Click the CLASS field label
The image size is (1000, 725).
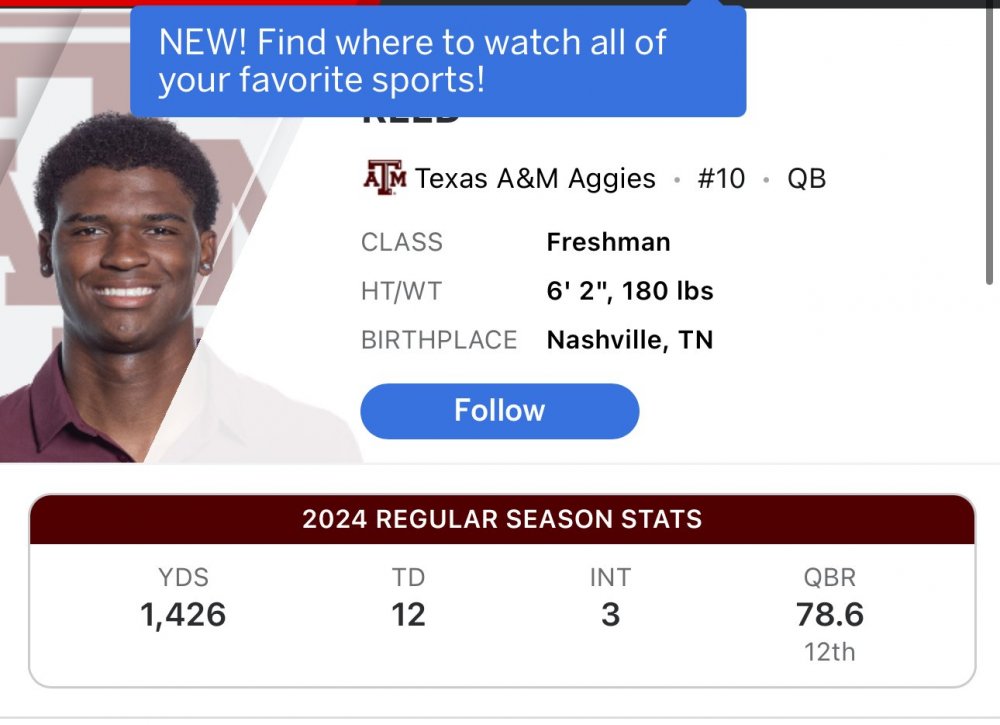pos(401,242)
